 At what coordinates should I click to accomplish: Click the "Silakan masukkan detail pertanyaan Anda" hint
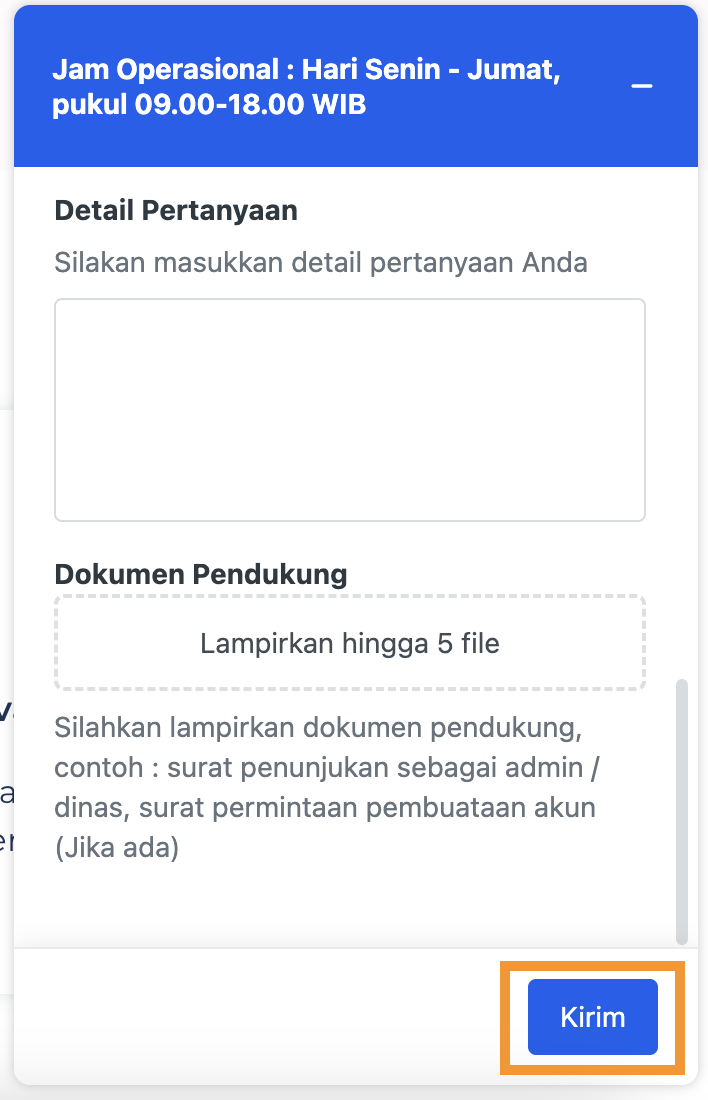point(320,263)
